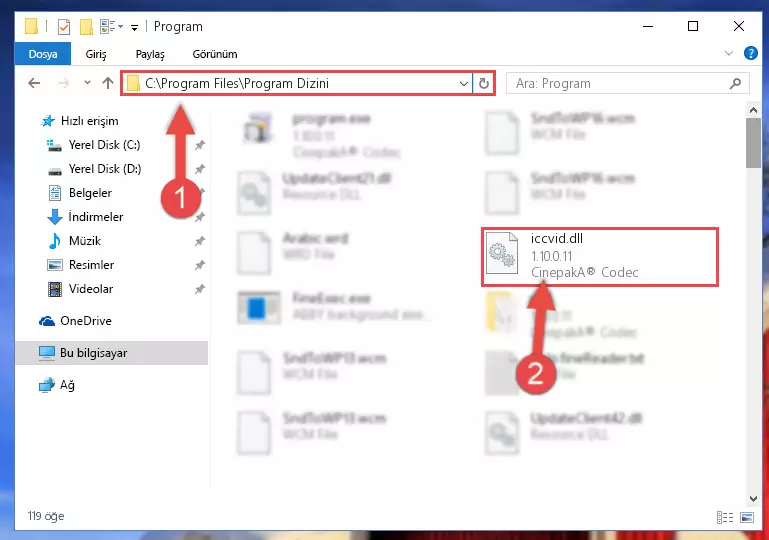Switch to the Görünüm ribbon tab
This screenshot has height=540, width=769.
click(215, 54)
